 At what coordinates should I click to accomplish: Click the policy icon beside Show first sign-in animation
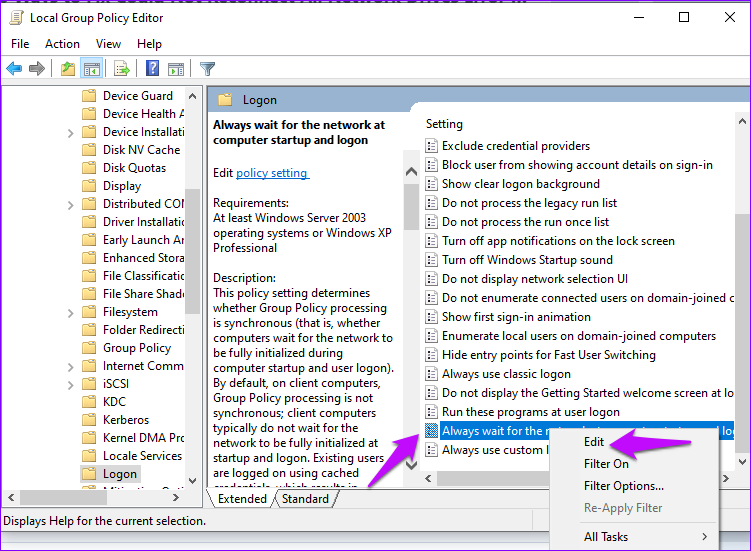[x=432, y=317]
